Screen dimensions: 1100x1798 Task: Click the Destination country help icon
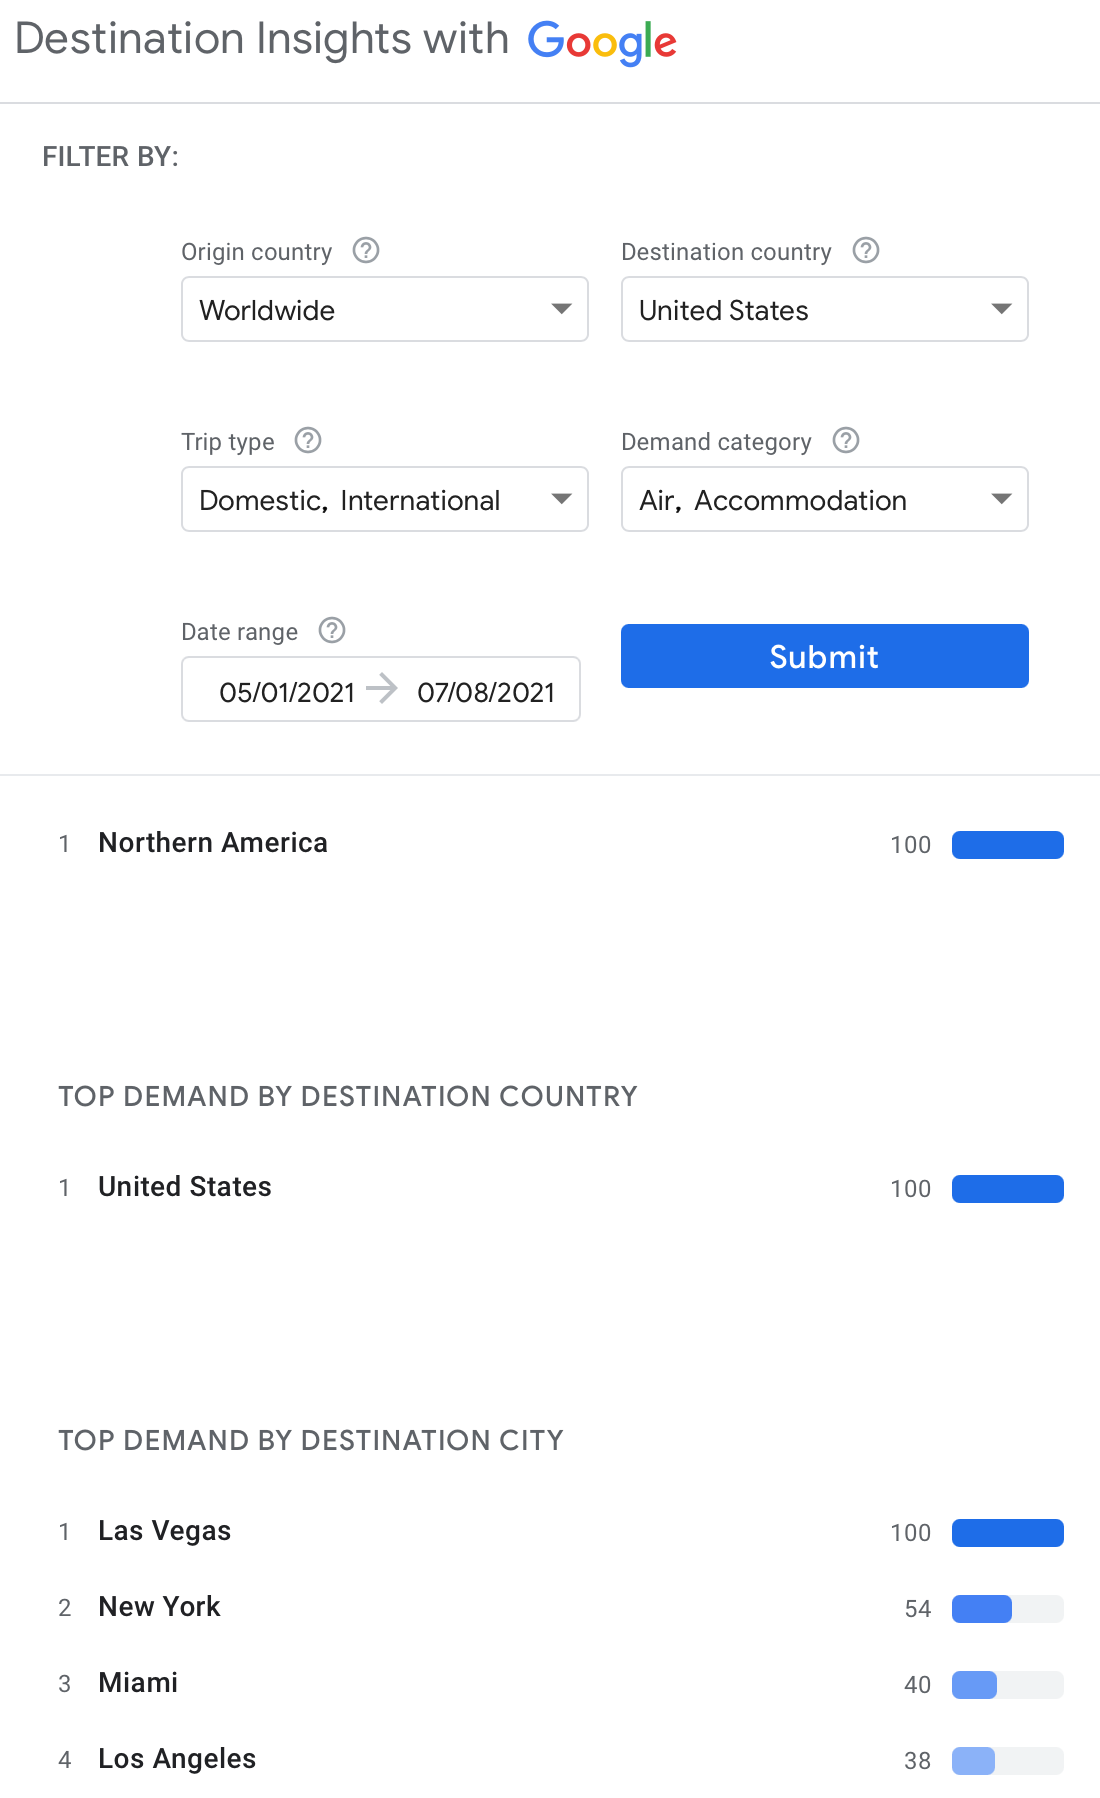(866, 250)
